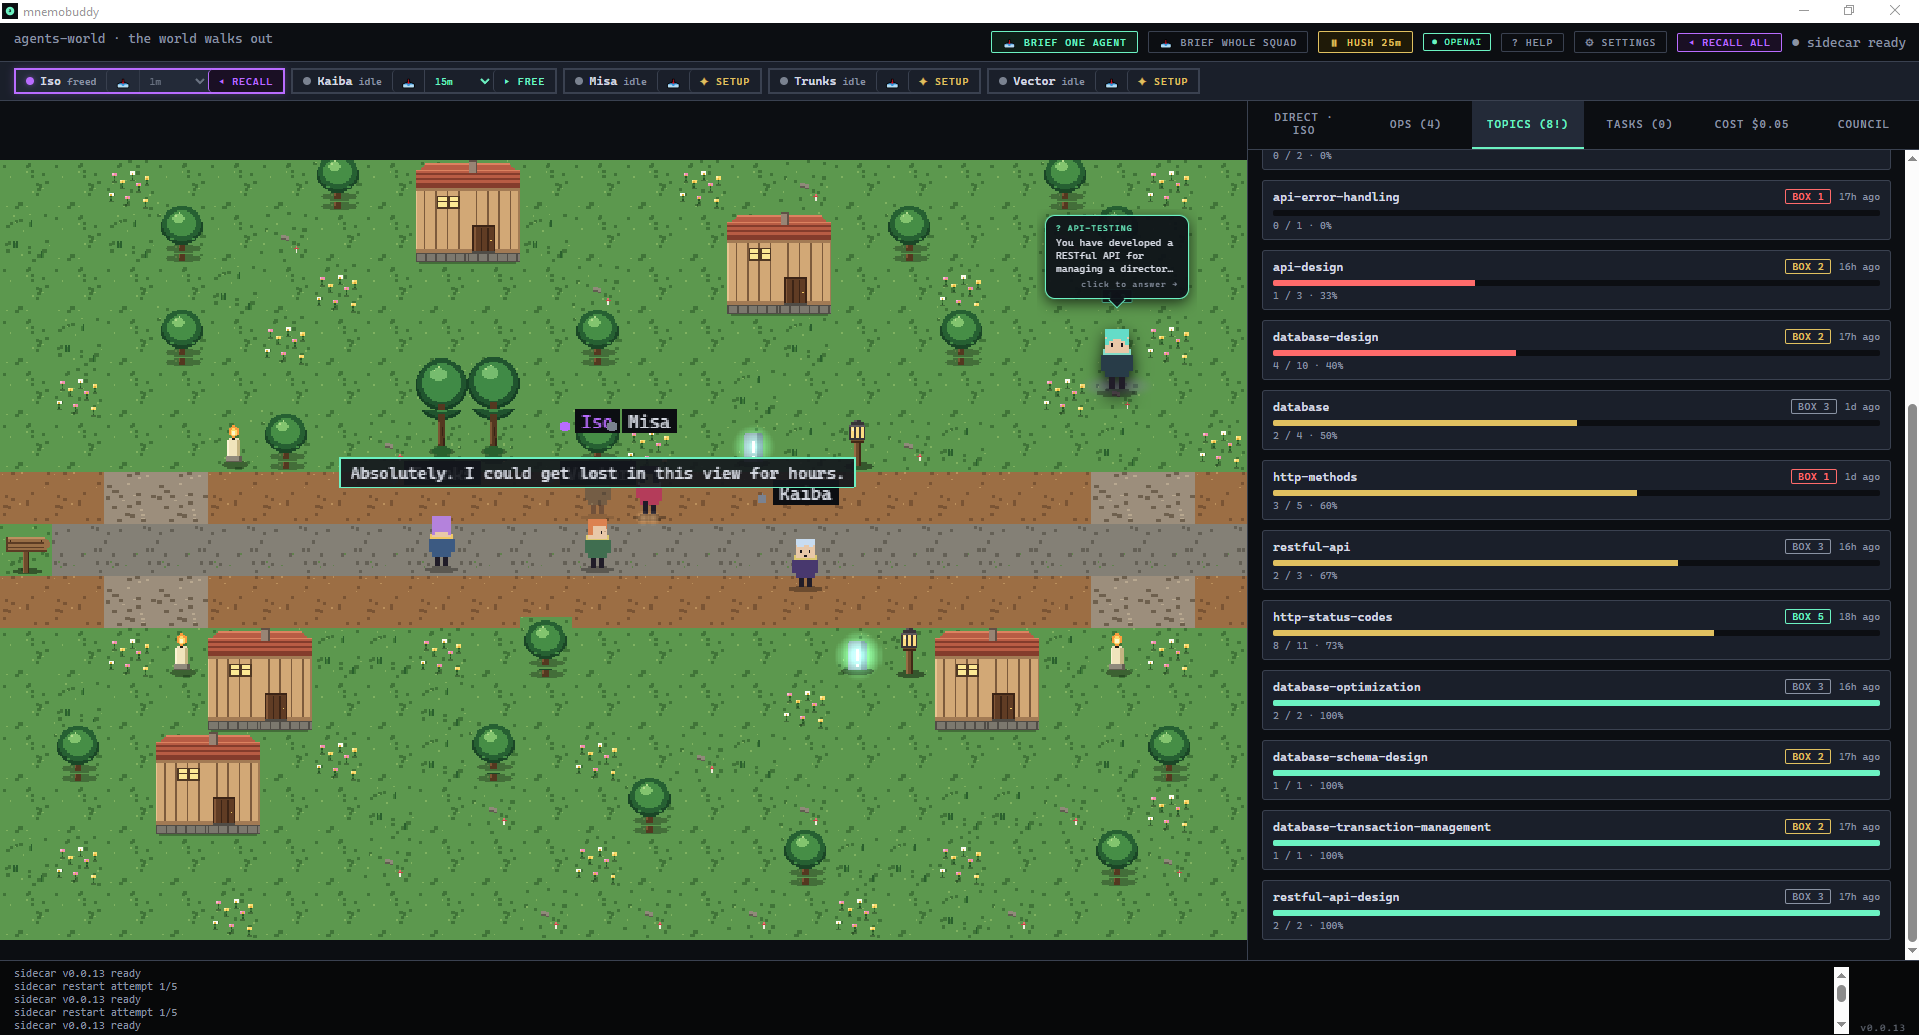Image resolution: width=1919 pixels, height=1035 pixels.
Task: Click the teal-haired character on the grass
Action: (1116, 360)
